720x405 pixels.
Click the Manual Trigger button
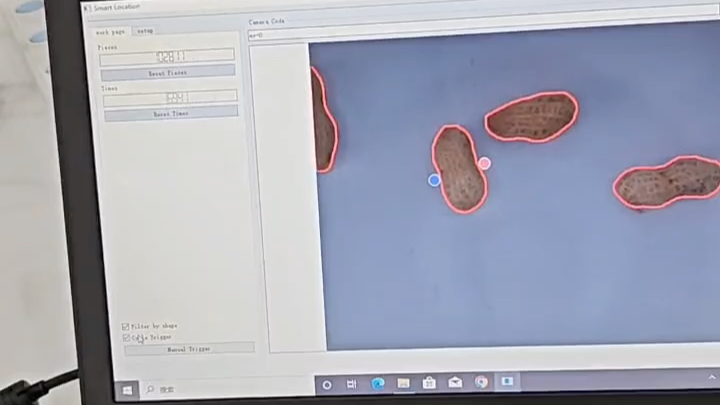click(x=188, y=349)
